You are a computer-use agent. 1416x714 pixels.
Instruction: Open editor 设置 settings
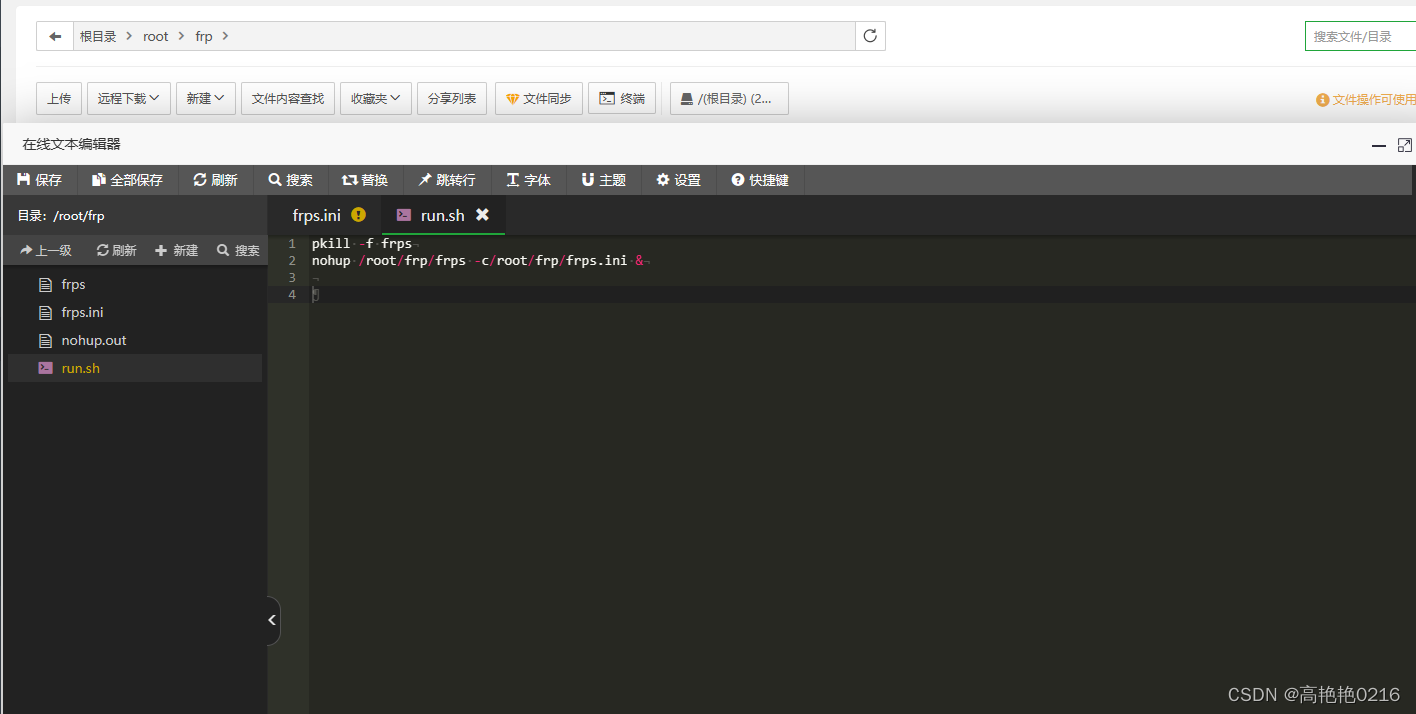(x=679, y=180)
